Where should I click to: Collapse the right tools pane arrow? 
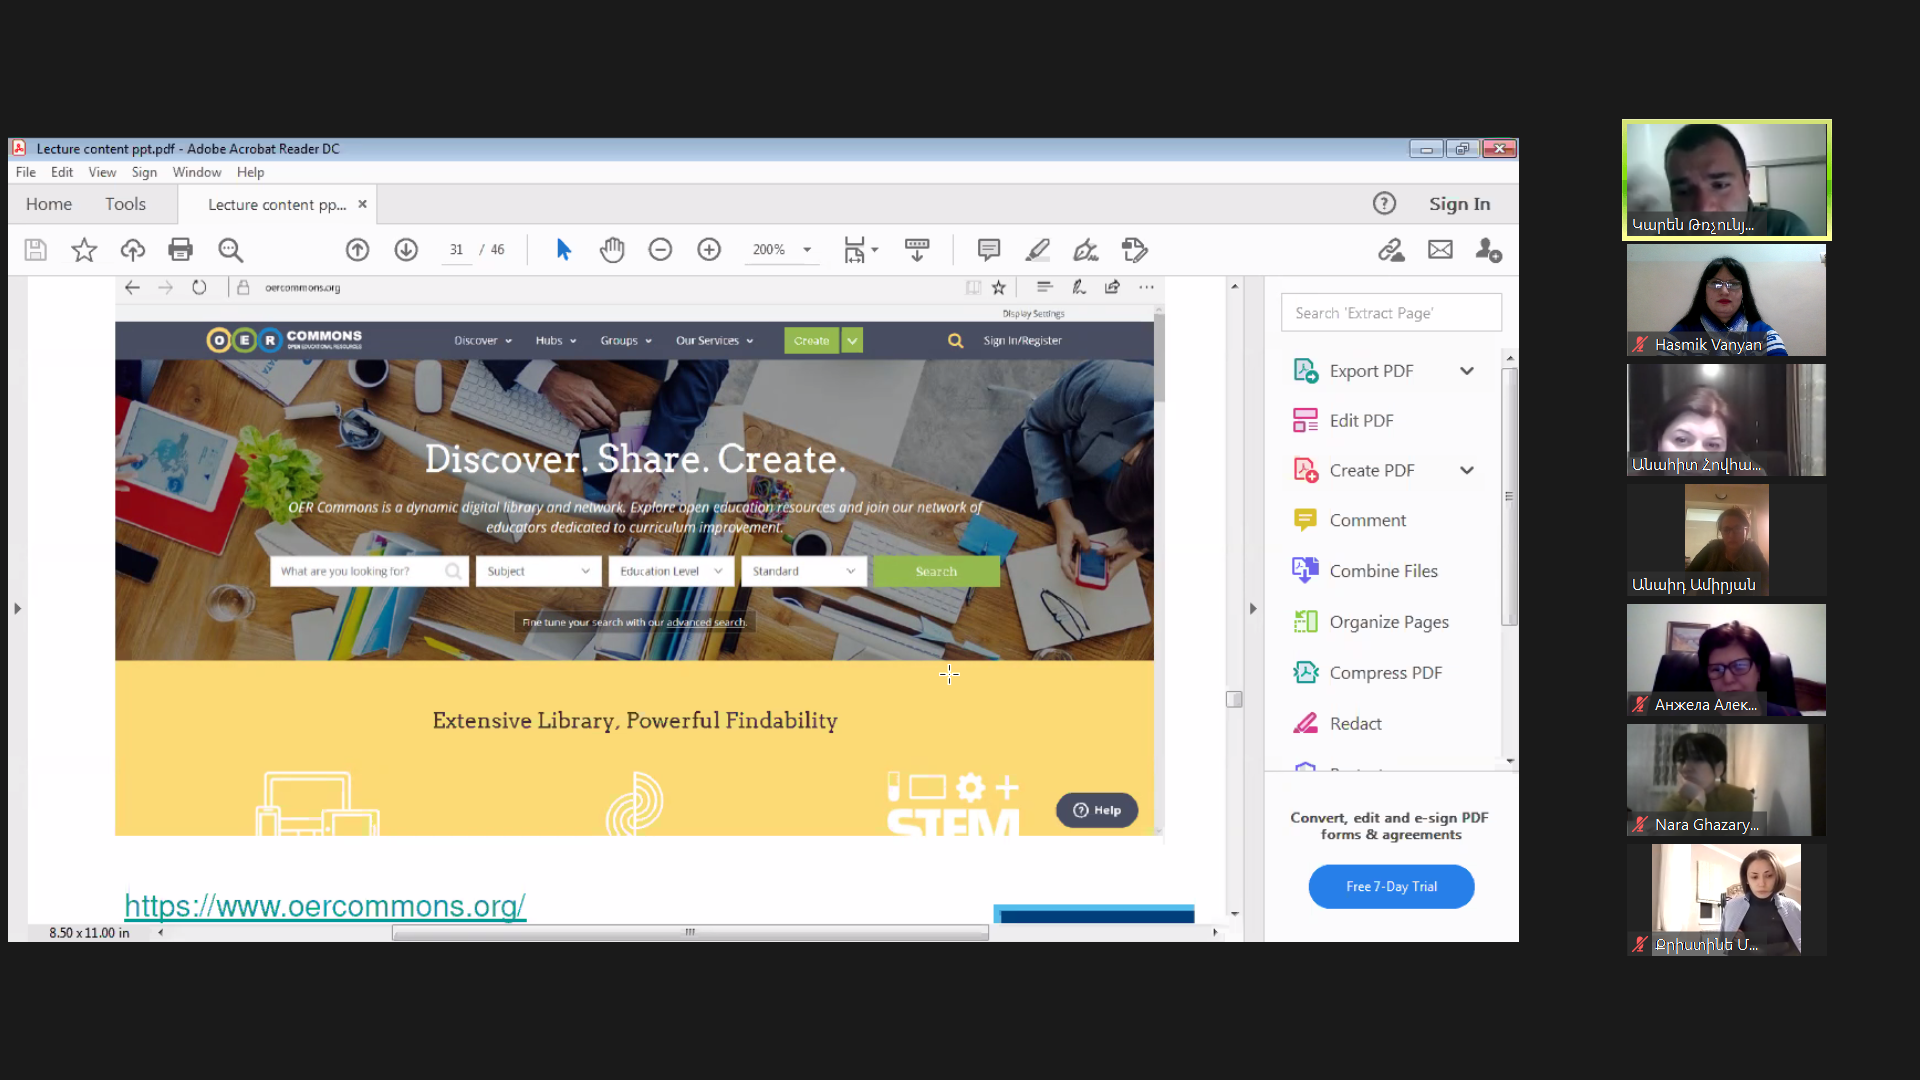(x=1253, y=608)
